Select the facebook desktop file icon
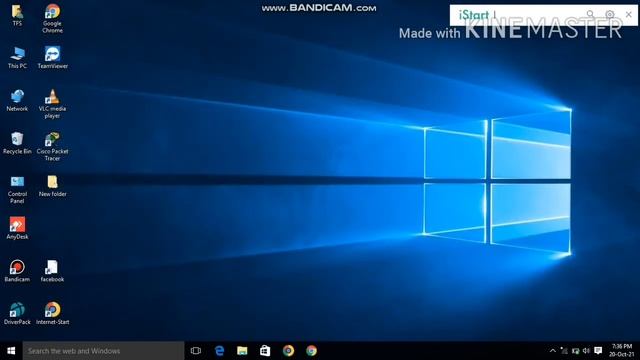This screenshot has width=640, height=360. 52,271
